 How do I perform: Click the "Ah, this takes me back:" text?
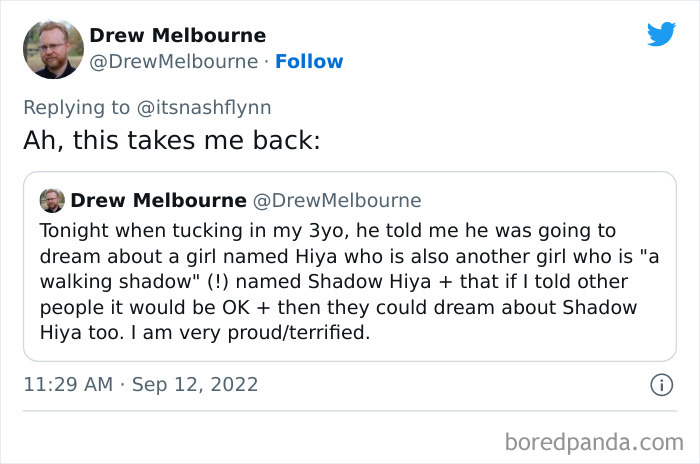(x=171, y=140)
